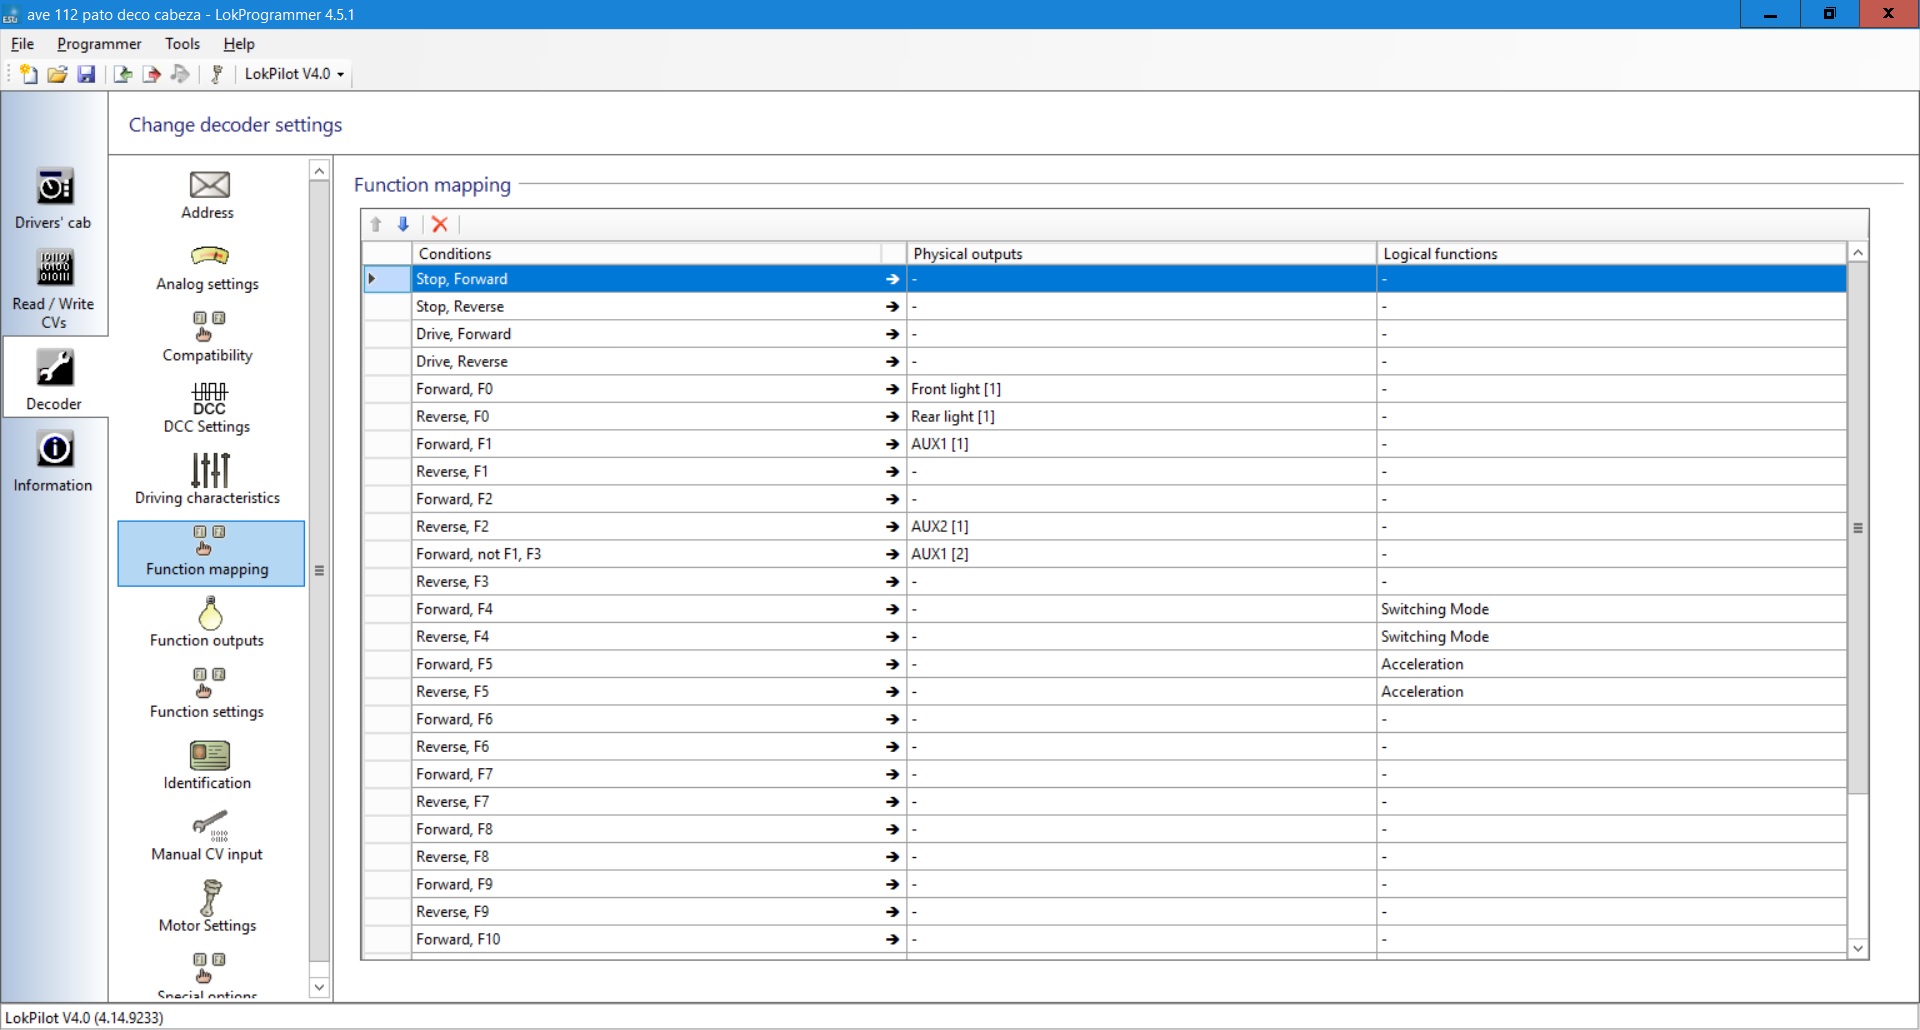Open Identification page
1920x1030 pixels.
tap(208, 765)
